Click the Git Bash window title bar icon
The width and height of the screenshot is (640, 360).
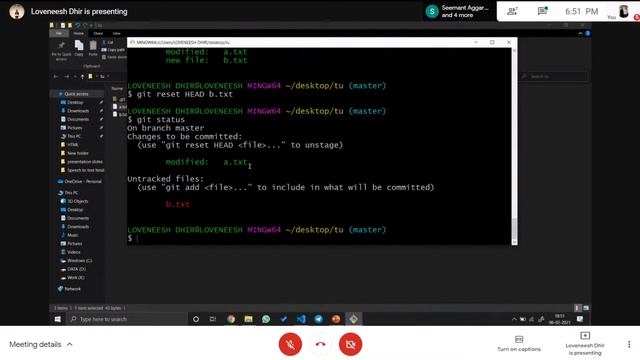132,42
